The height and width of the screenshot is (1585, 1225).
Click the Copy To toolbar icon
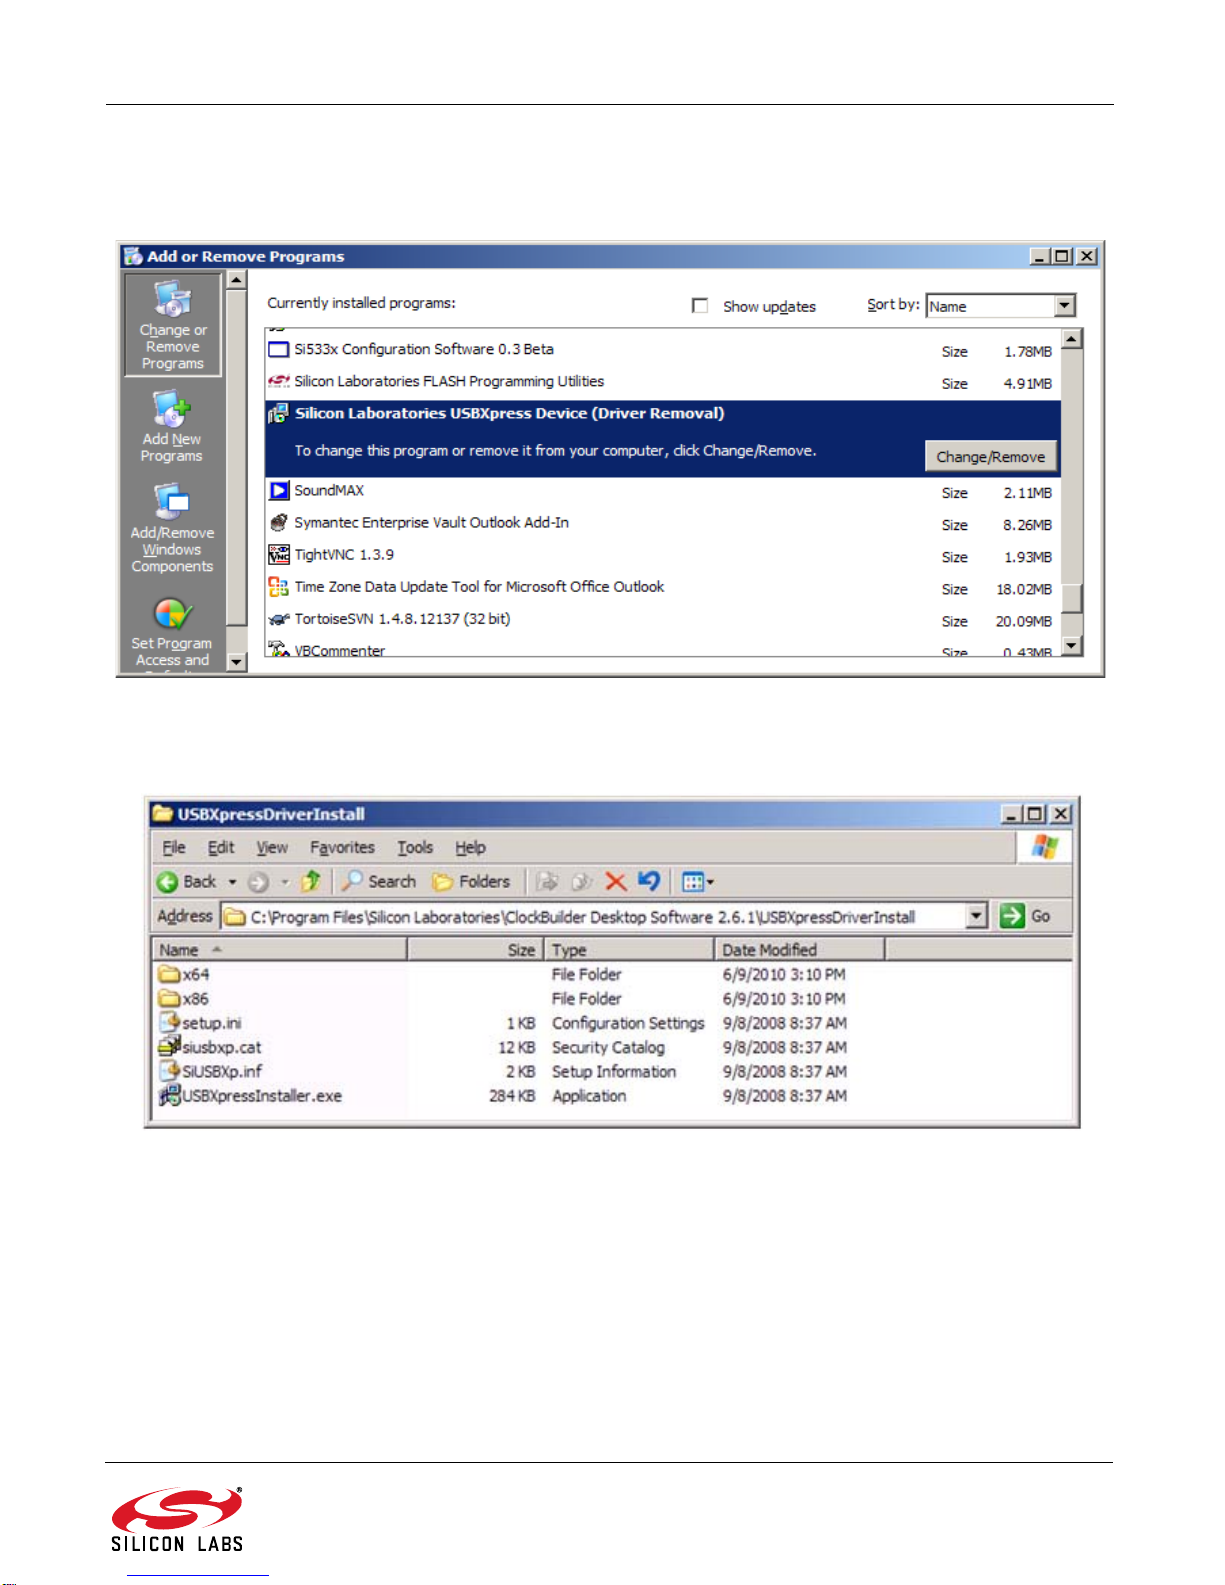(582, 882)
